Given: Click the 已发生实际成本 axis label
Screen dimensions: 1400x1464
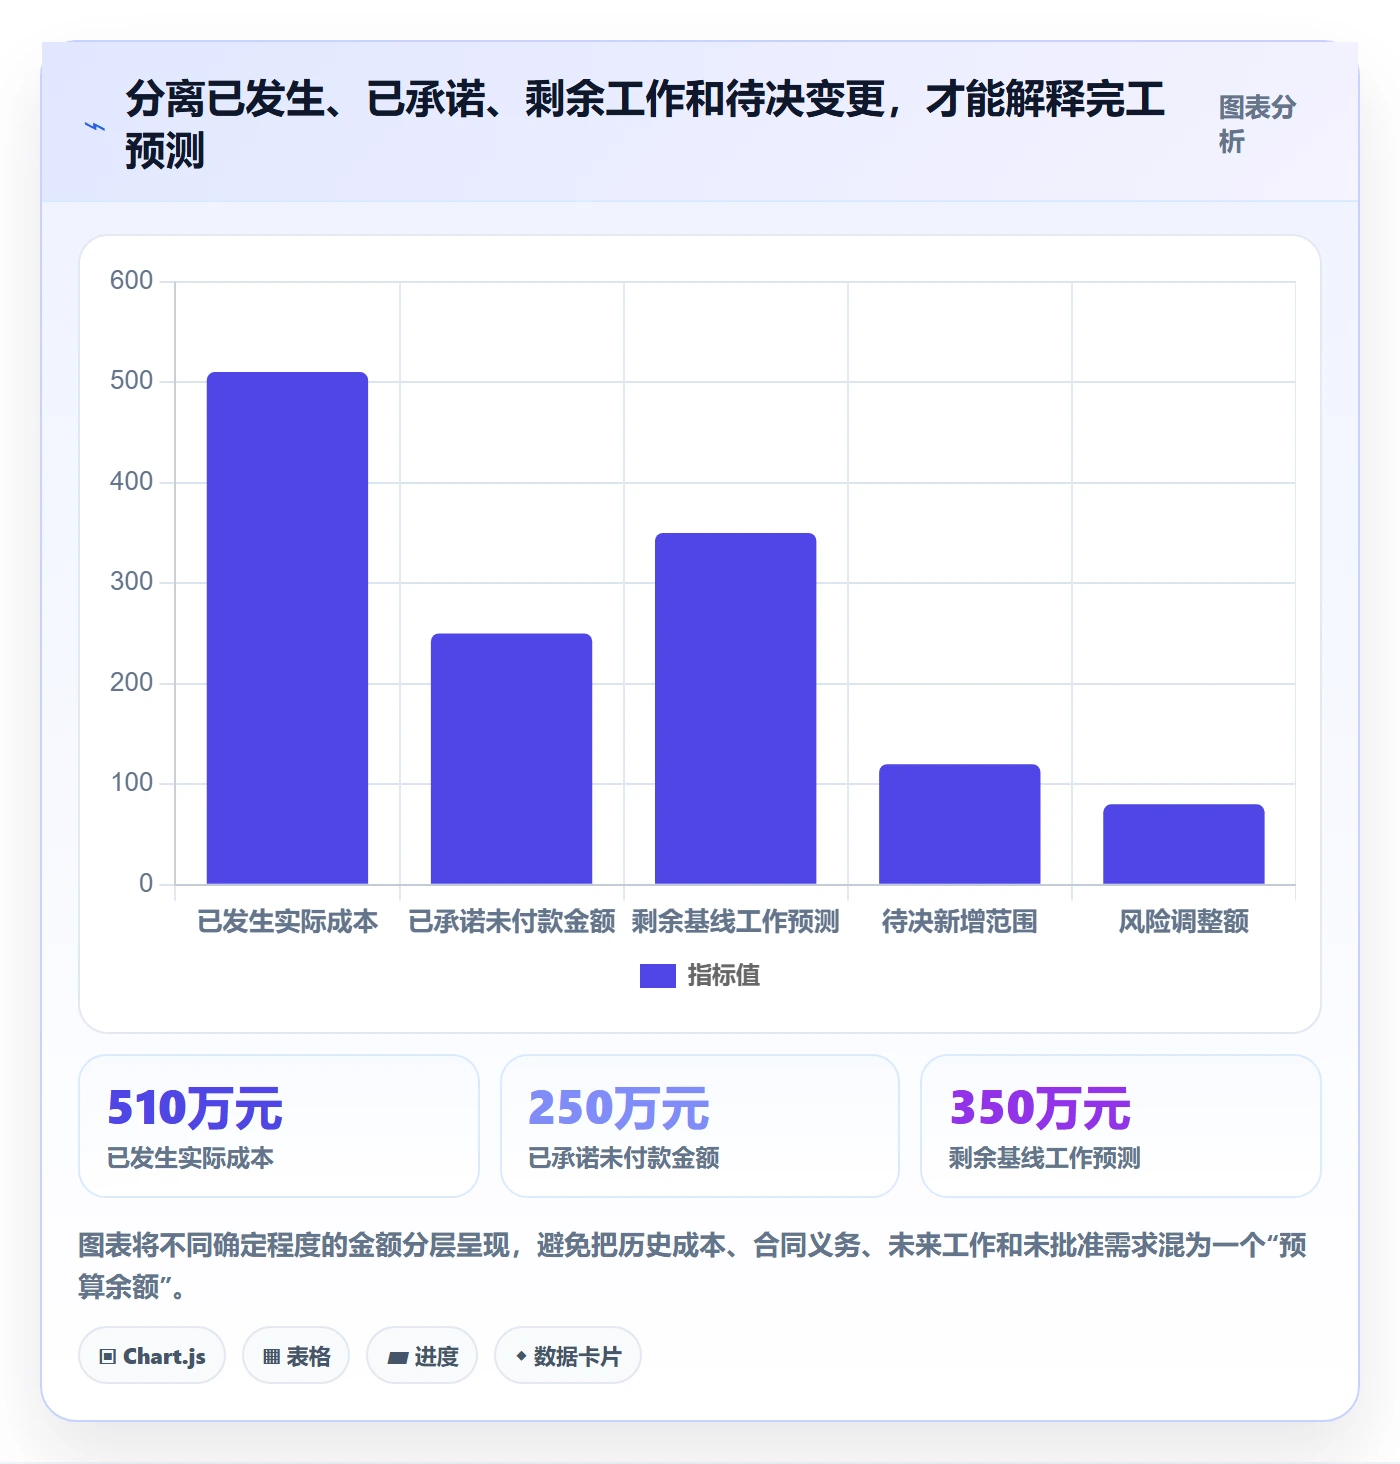Looking at the screenshot, I should 287,921.
